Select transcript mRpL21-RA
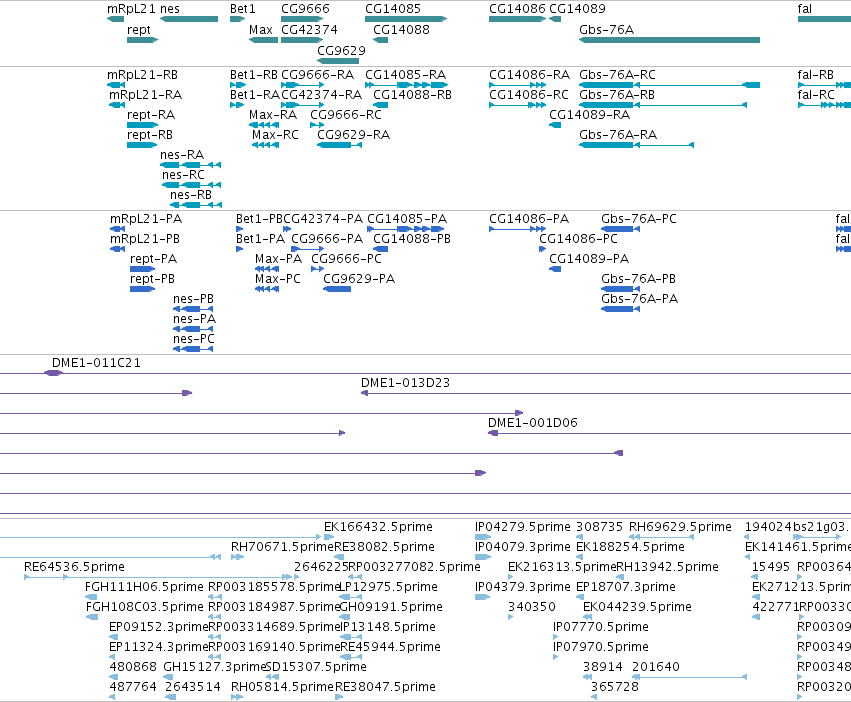The height and width of the screenshot is (702, 851). tap(145, 95)
